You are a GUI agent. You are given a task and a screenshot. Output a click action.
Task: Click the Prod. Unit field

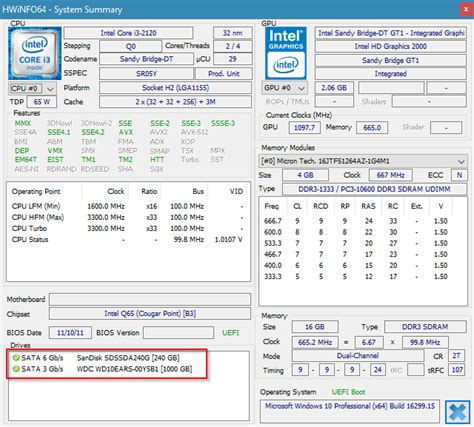tap(224, 74)
